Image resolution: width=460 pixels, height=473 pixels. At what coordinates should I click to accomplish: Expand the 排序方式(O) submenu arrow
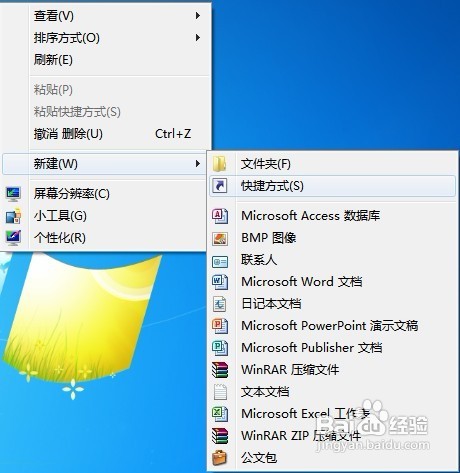tap(198, 38)
